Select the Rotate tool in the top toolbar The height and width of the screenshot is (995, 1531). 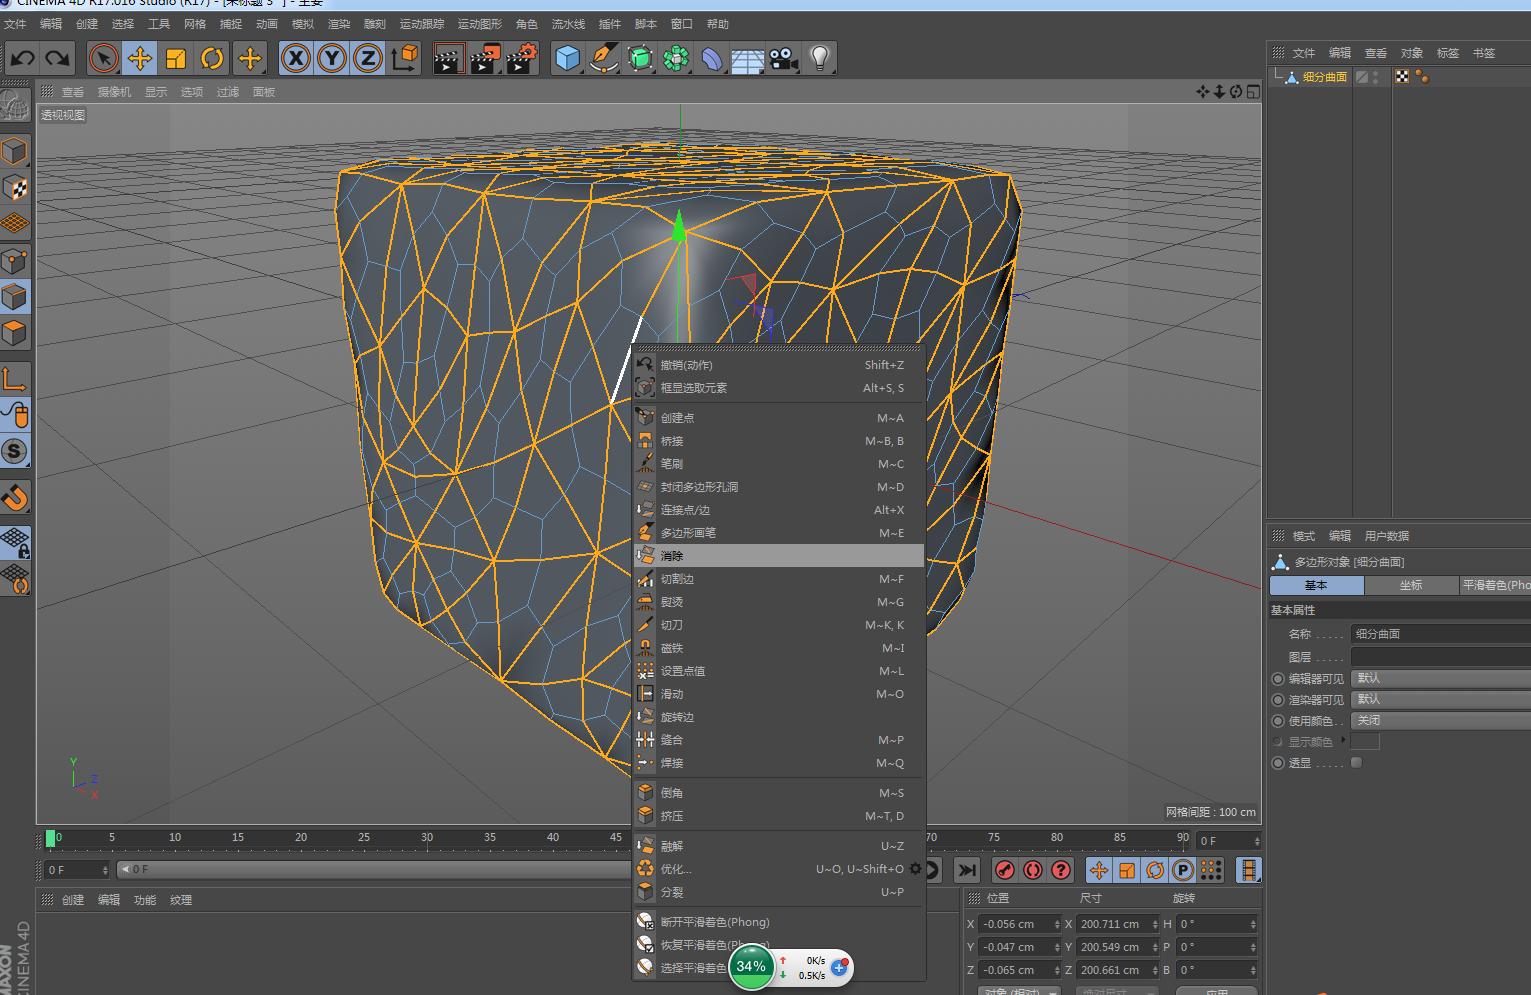(x=212, y=59)
